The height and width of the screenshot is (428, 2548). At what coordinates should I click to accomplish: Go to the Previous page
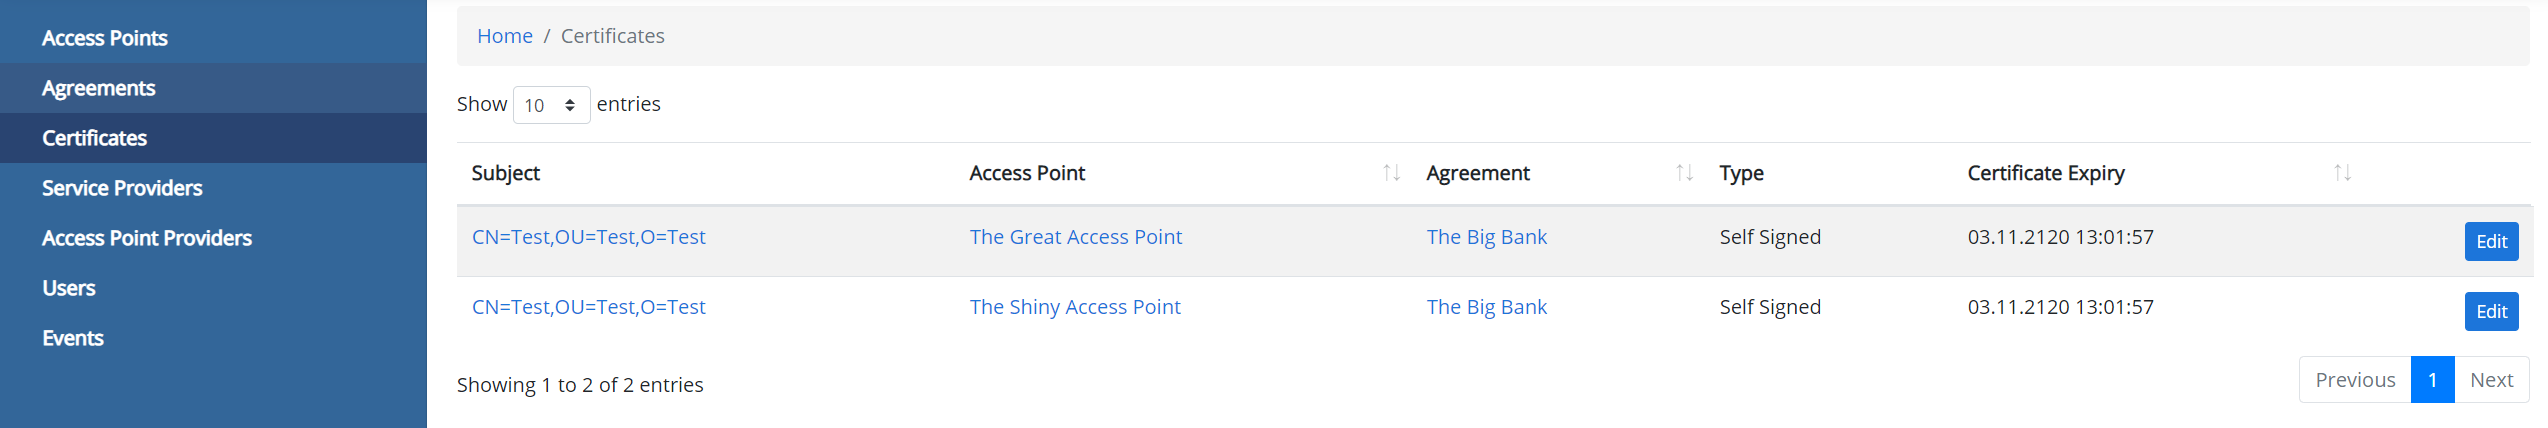pos(2354,380)
